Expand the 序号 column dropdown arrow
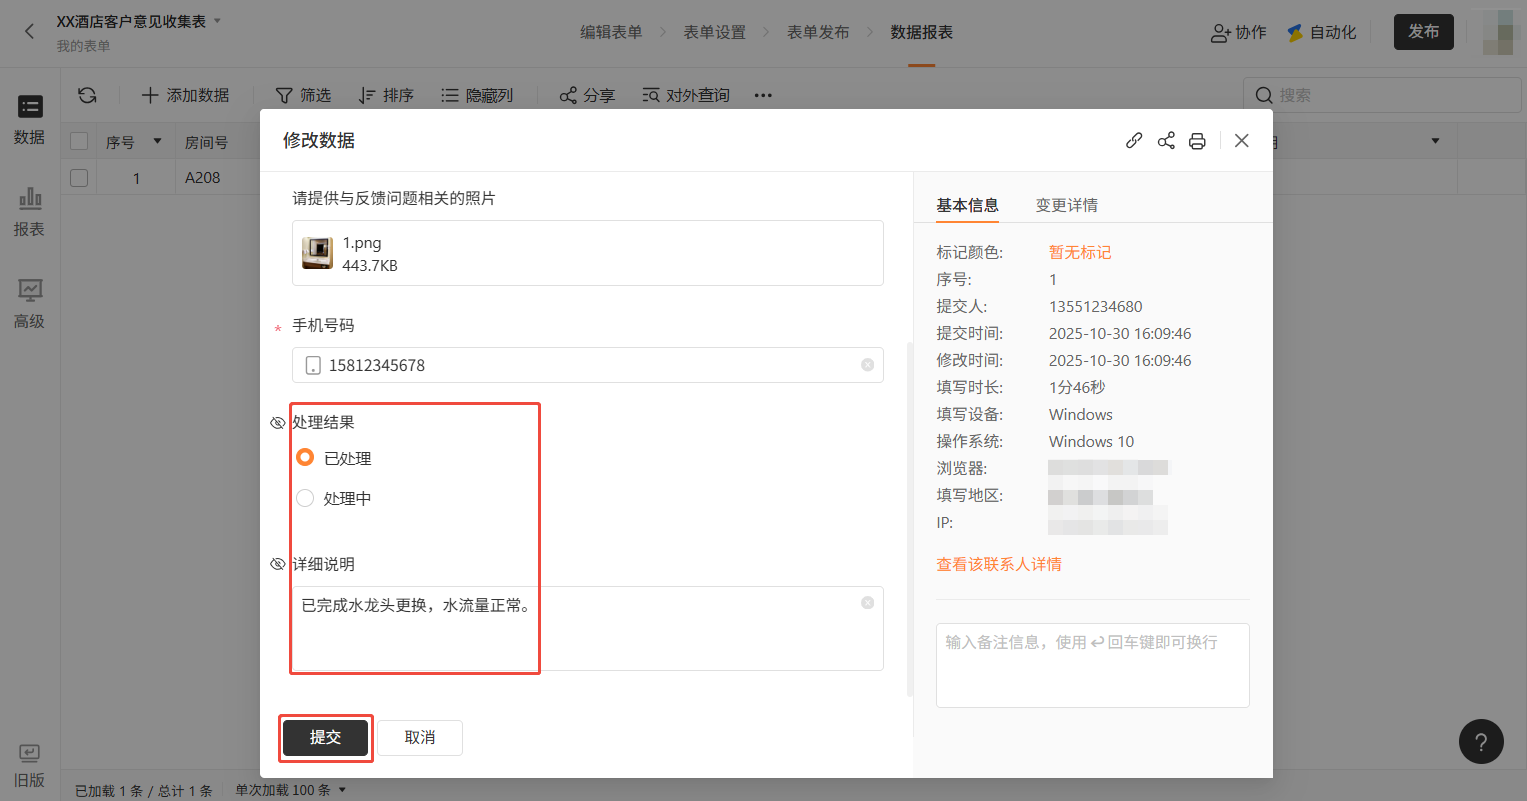 point(157,142)
